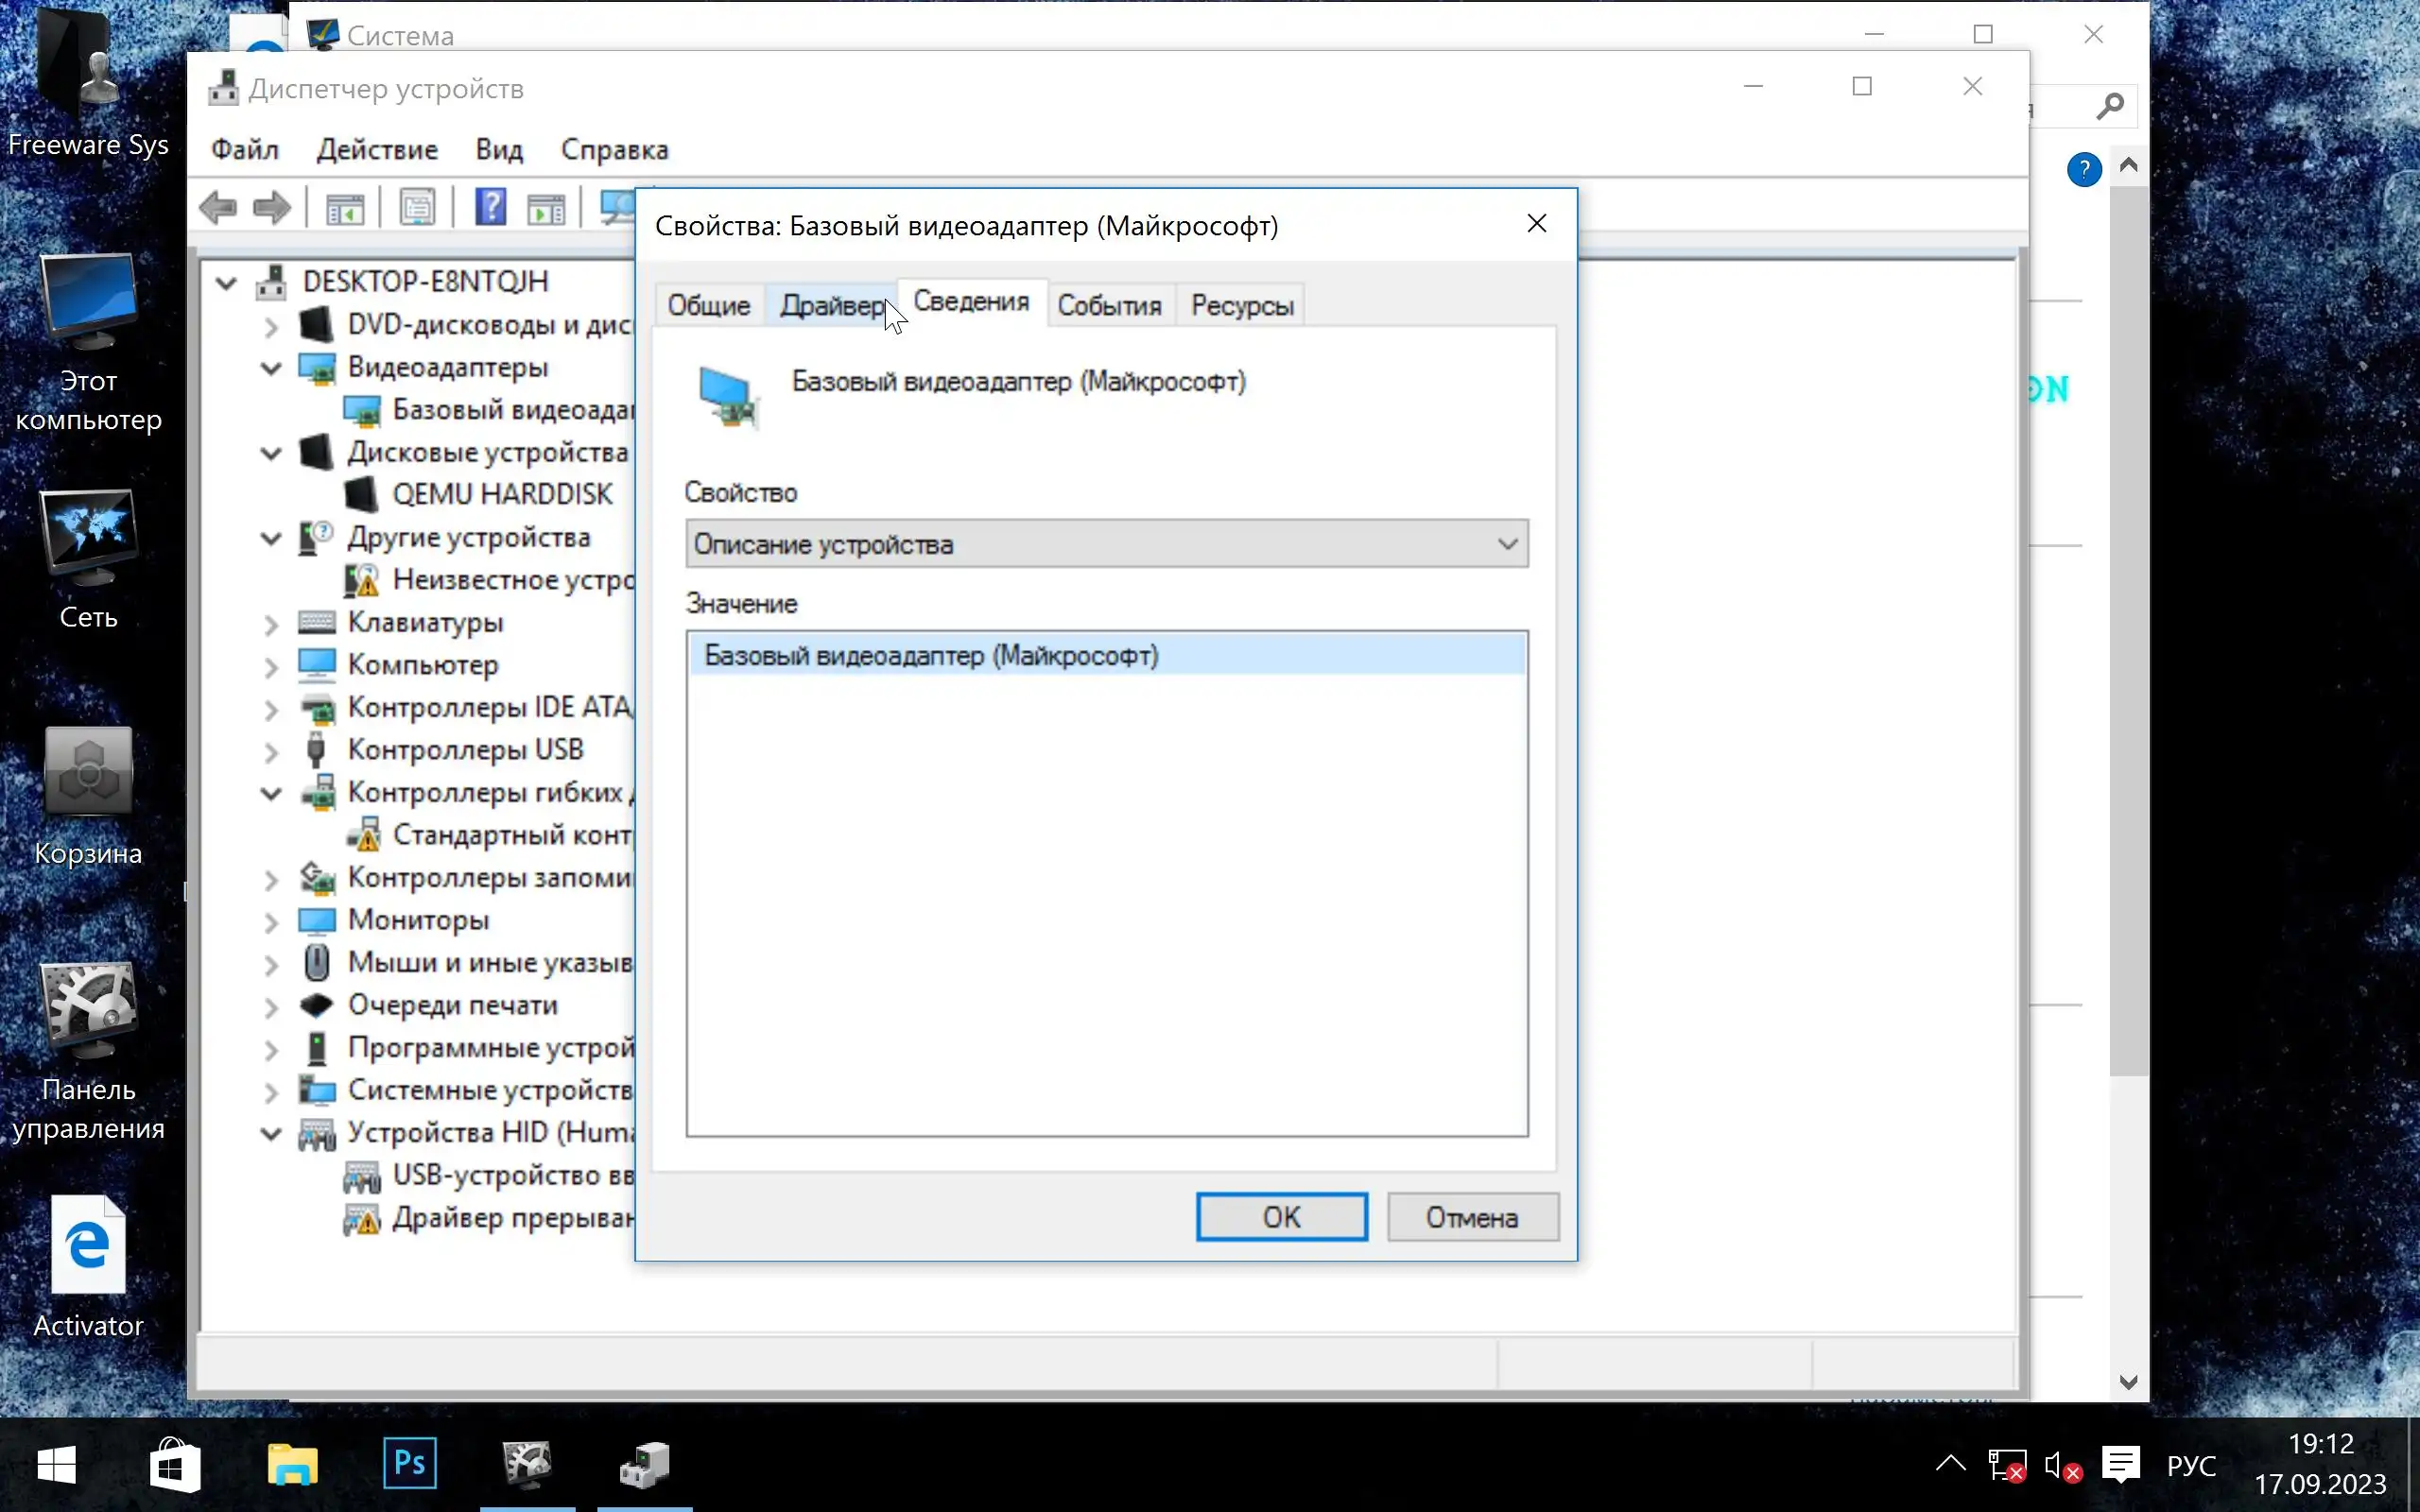Image resolution: width=2420 pixels, height=1512 pixels.
Task: Click the Back arrow toolbar icon
Action: (x=218, y=208)
